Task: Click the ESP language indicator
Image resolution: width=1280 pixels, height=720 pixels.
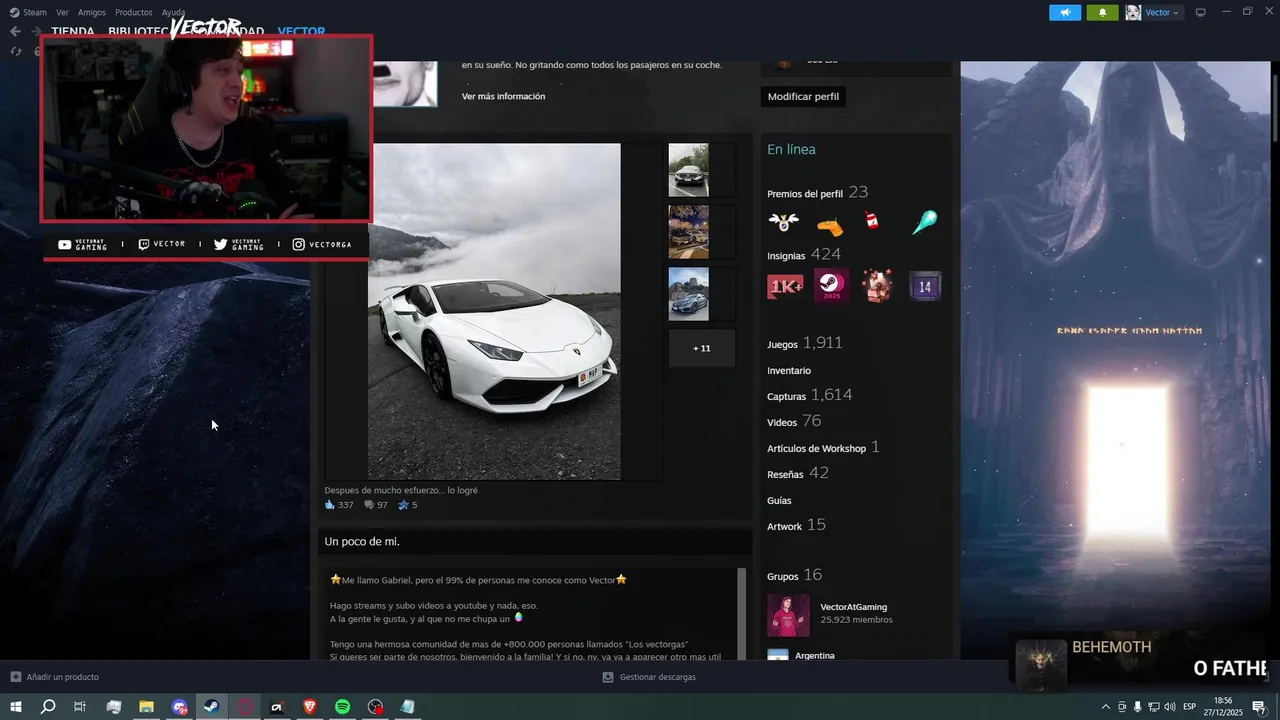Action: [x=1189, y=707]
